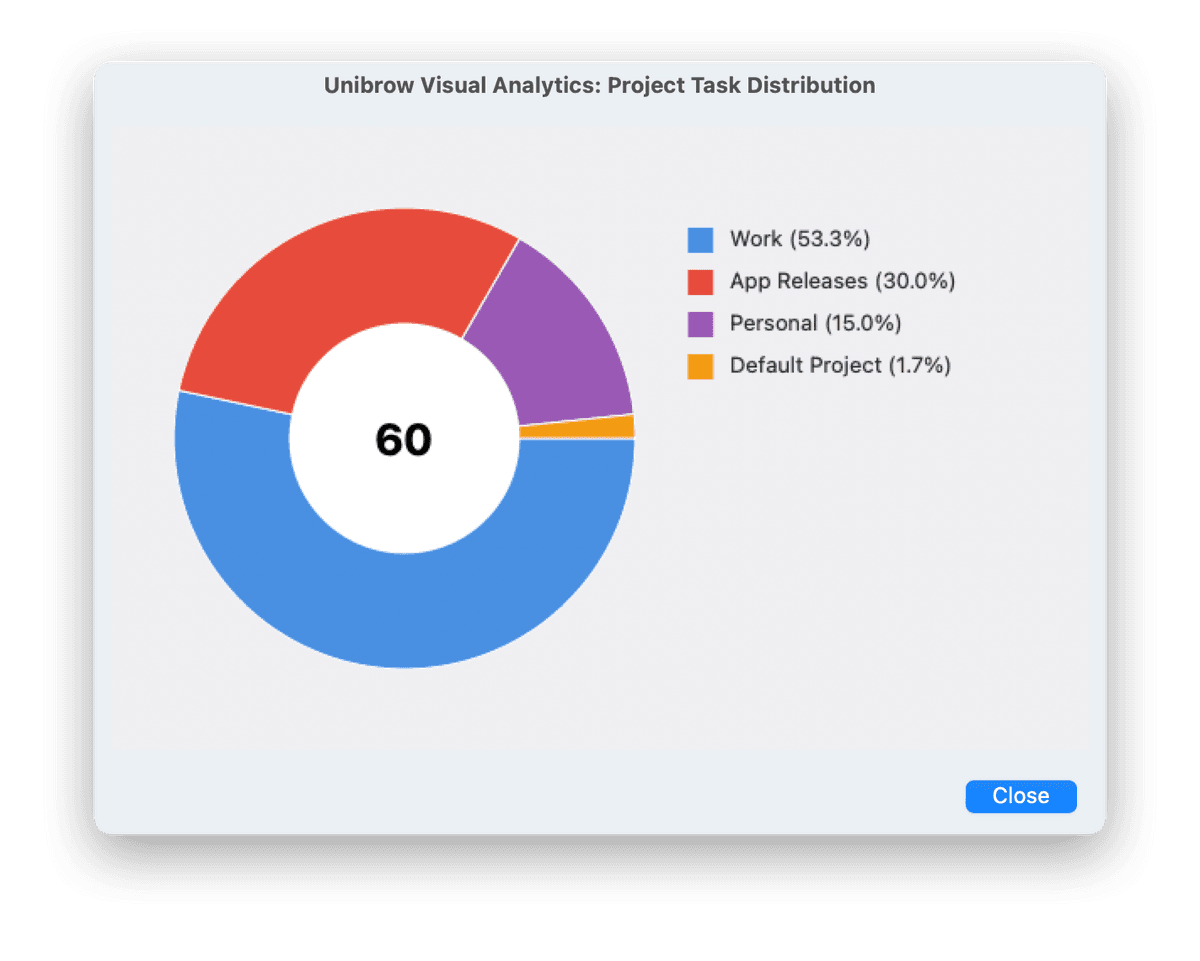Screen dimensions: 1200x961
Task: Select the blue Work donut segment
Action: point(404,610)
